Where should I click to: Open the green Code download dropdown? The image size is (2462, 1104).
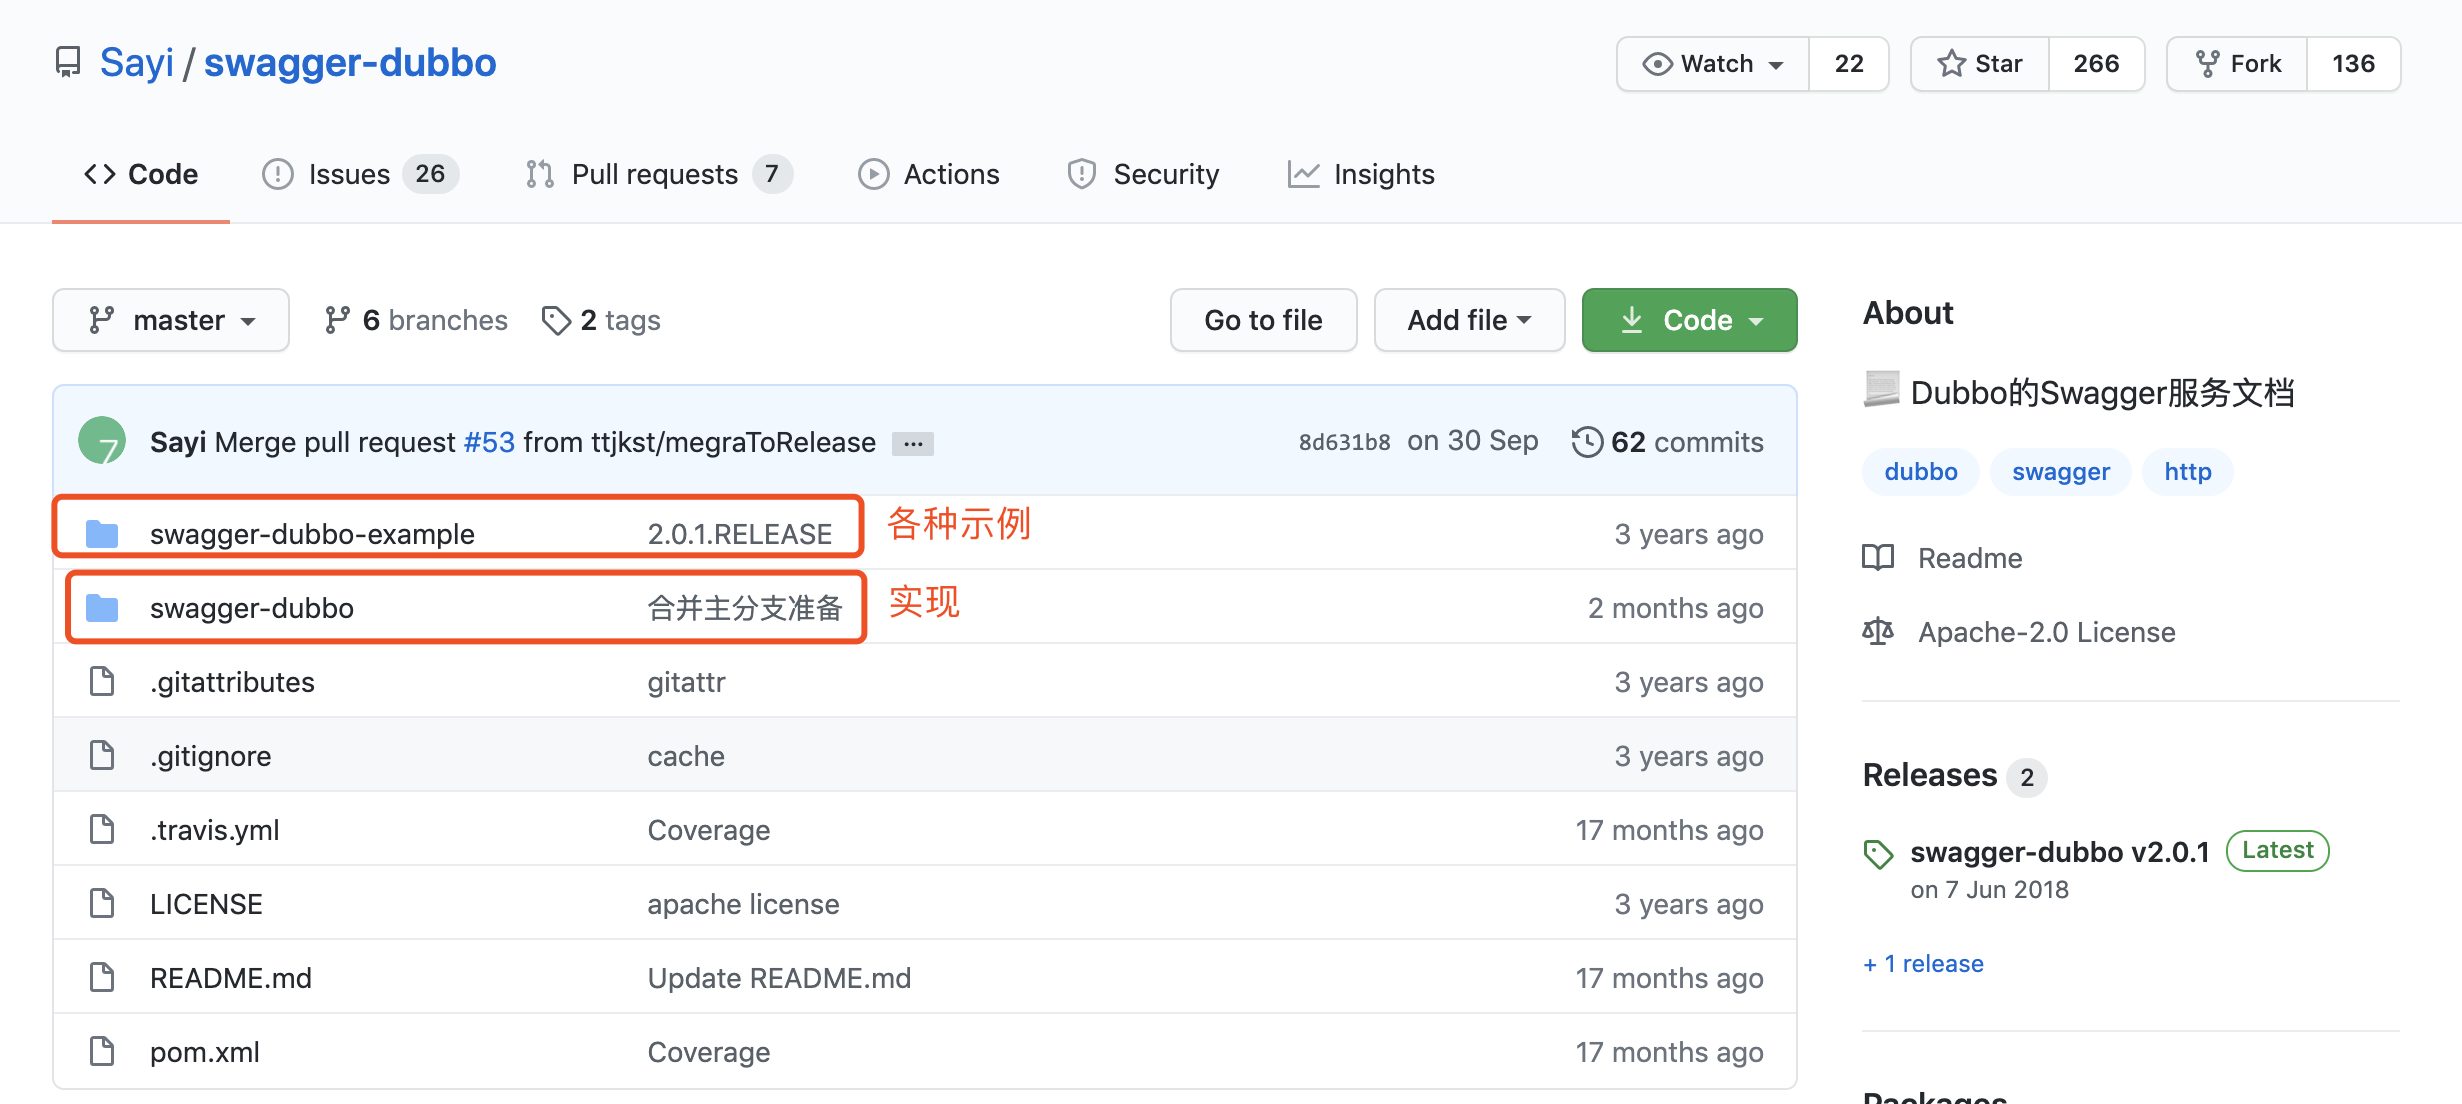(x=1689, y=320)
